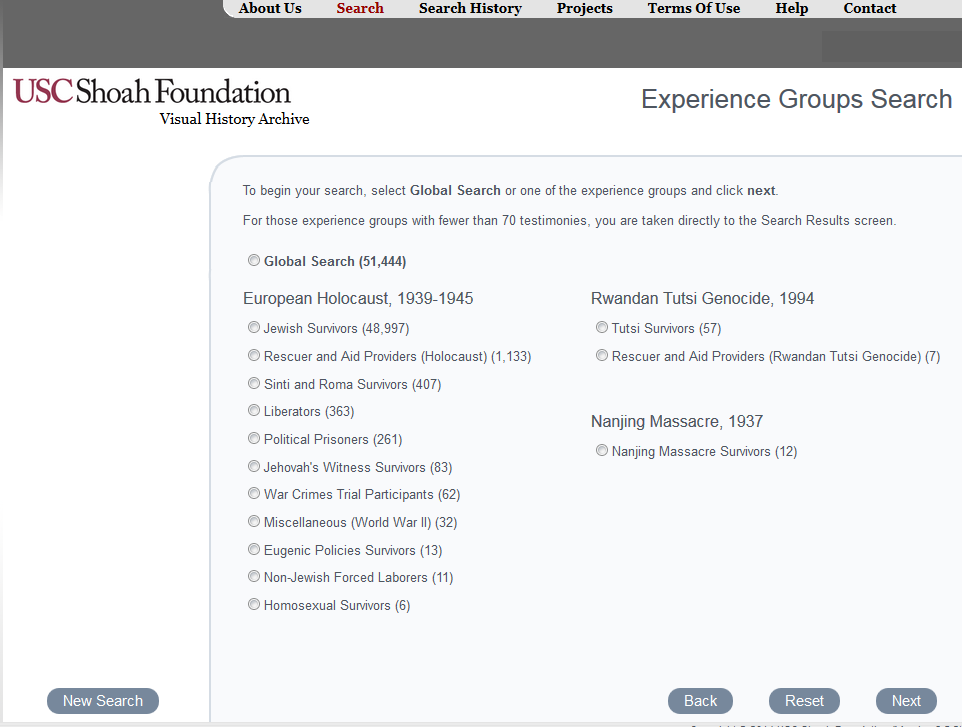Click the New Search button
Screen dimensions: 962x727
tap(103, 701)
